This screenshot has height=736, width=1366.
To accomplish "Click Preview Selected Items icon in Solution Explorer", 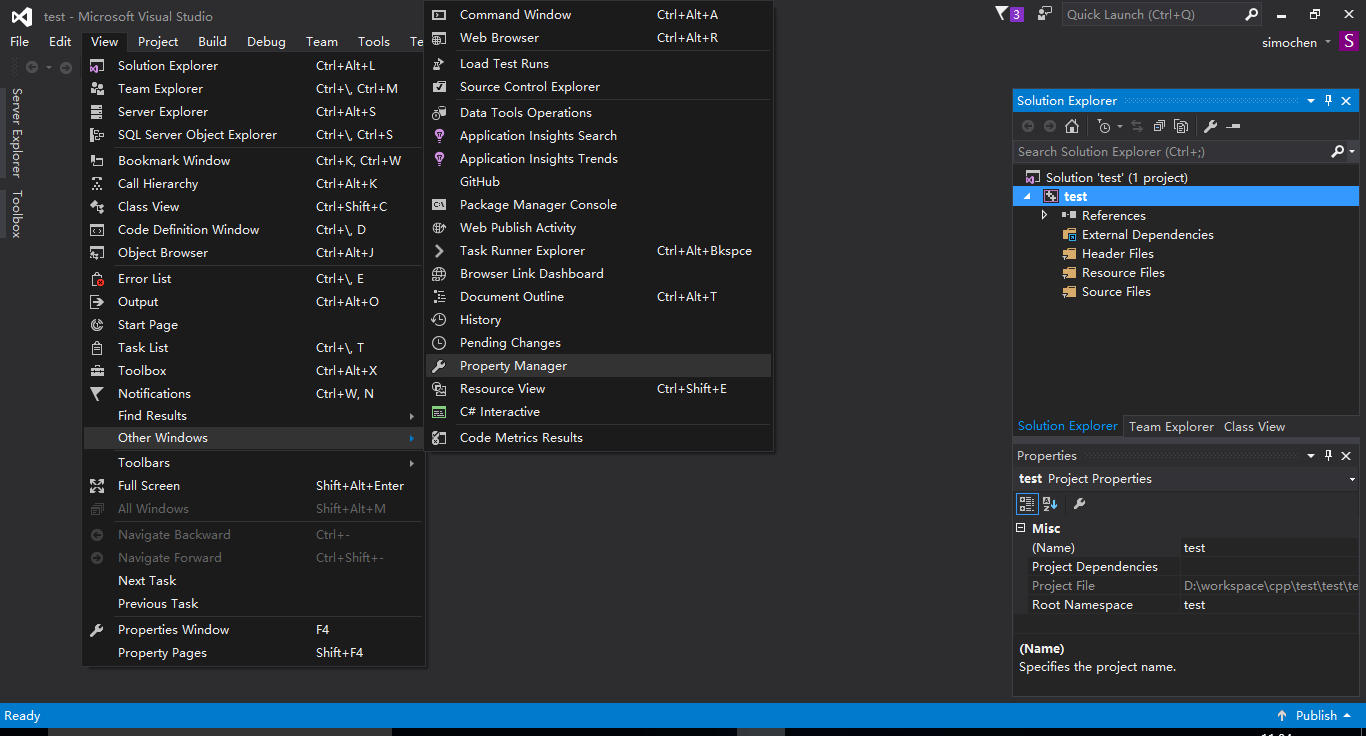I will 1233,126.
